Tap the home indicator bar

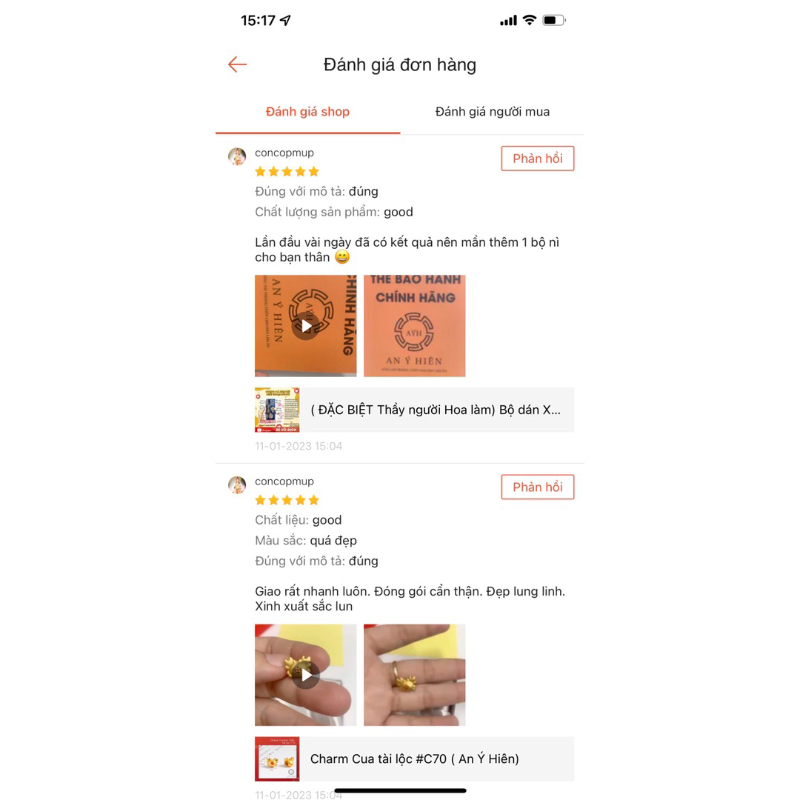(400, 791)
